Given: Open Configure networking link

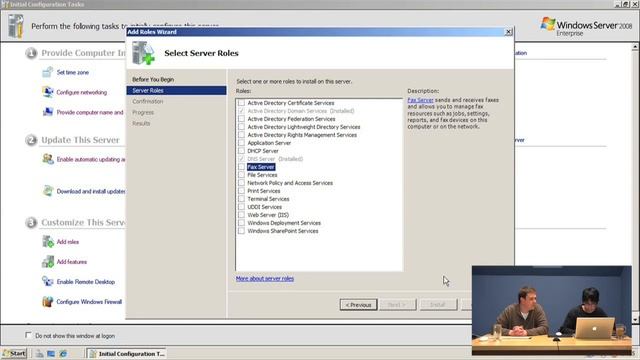Looking at the screenshot, I should pos(82,92).
